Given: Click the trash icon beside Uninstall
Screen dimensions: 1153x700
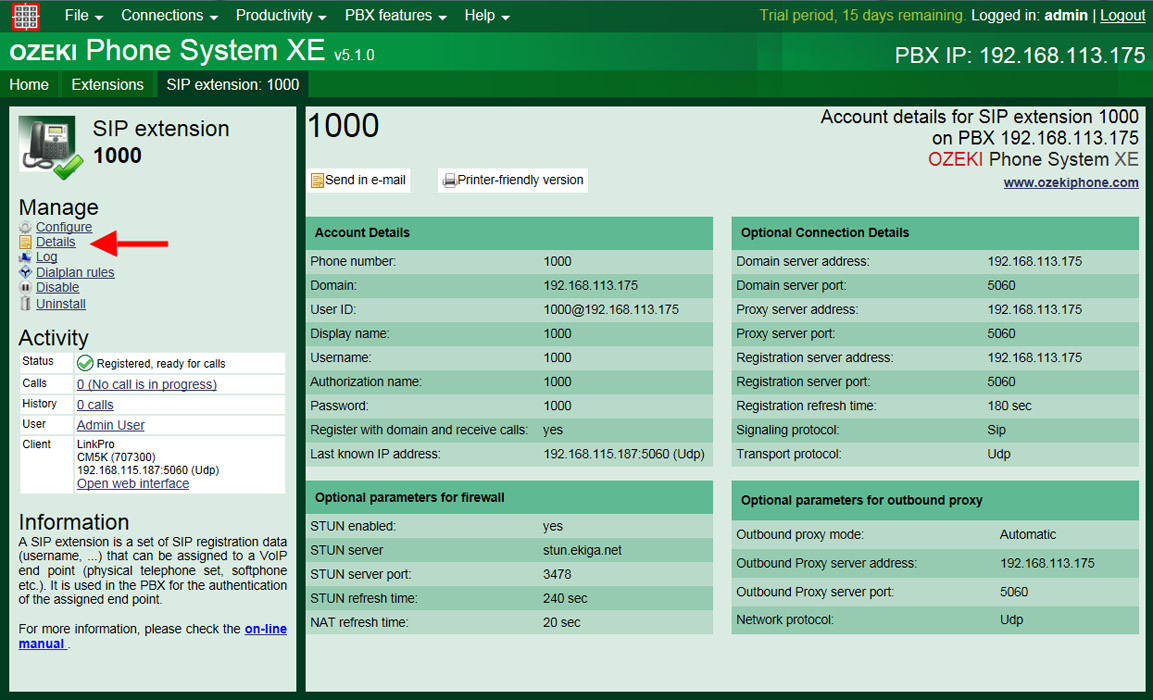Looking at the screenshot, I should (26, 304).
